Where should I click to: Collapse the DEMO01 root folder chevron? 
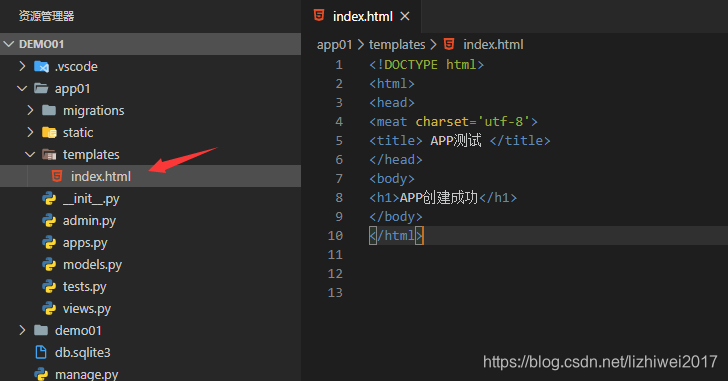point(8,44)
